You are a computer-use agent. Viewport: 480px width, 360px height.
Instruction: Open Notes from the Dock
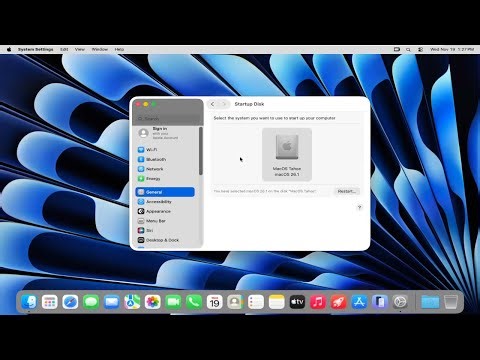277,302
